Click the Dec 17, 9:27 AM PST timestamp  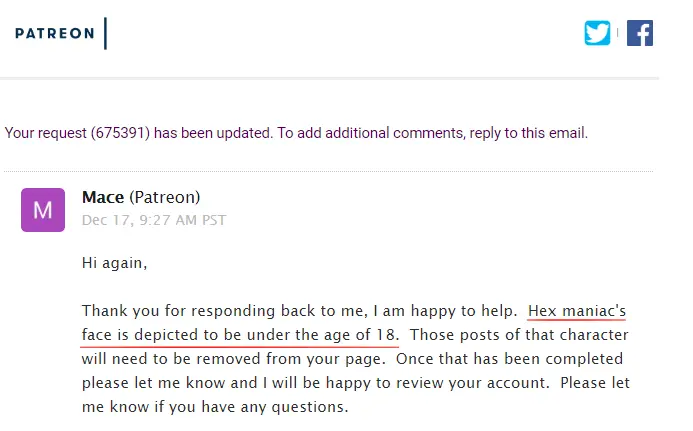(154, 220)
